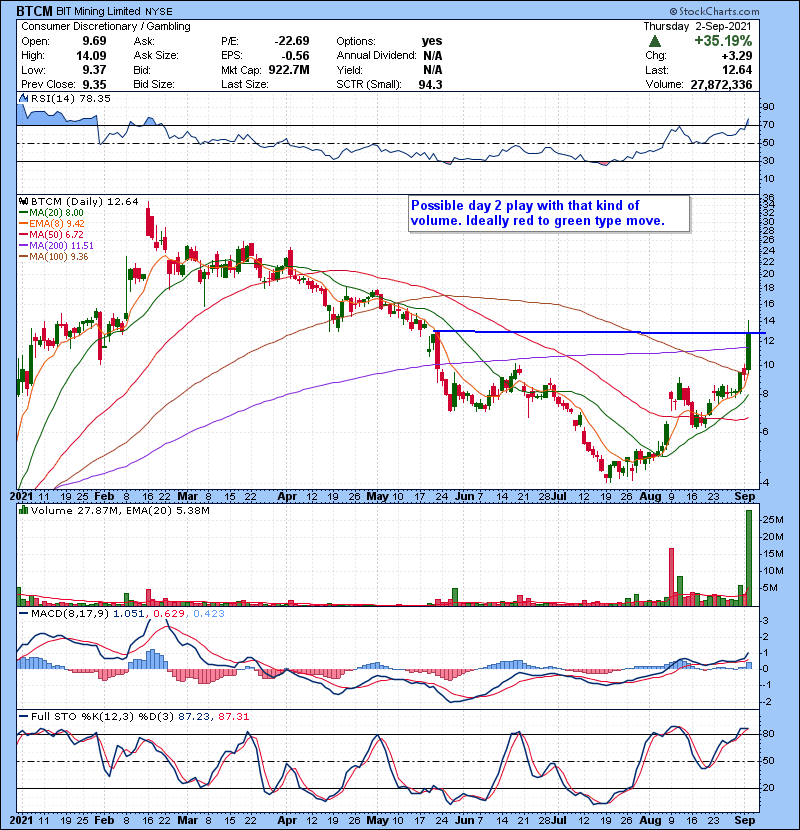Click the RSI(14) indicator icon
The image size is (800, 830).
pyautogui.click(x=23, y=98)
